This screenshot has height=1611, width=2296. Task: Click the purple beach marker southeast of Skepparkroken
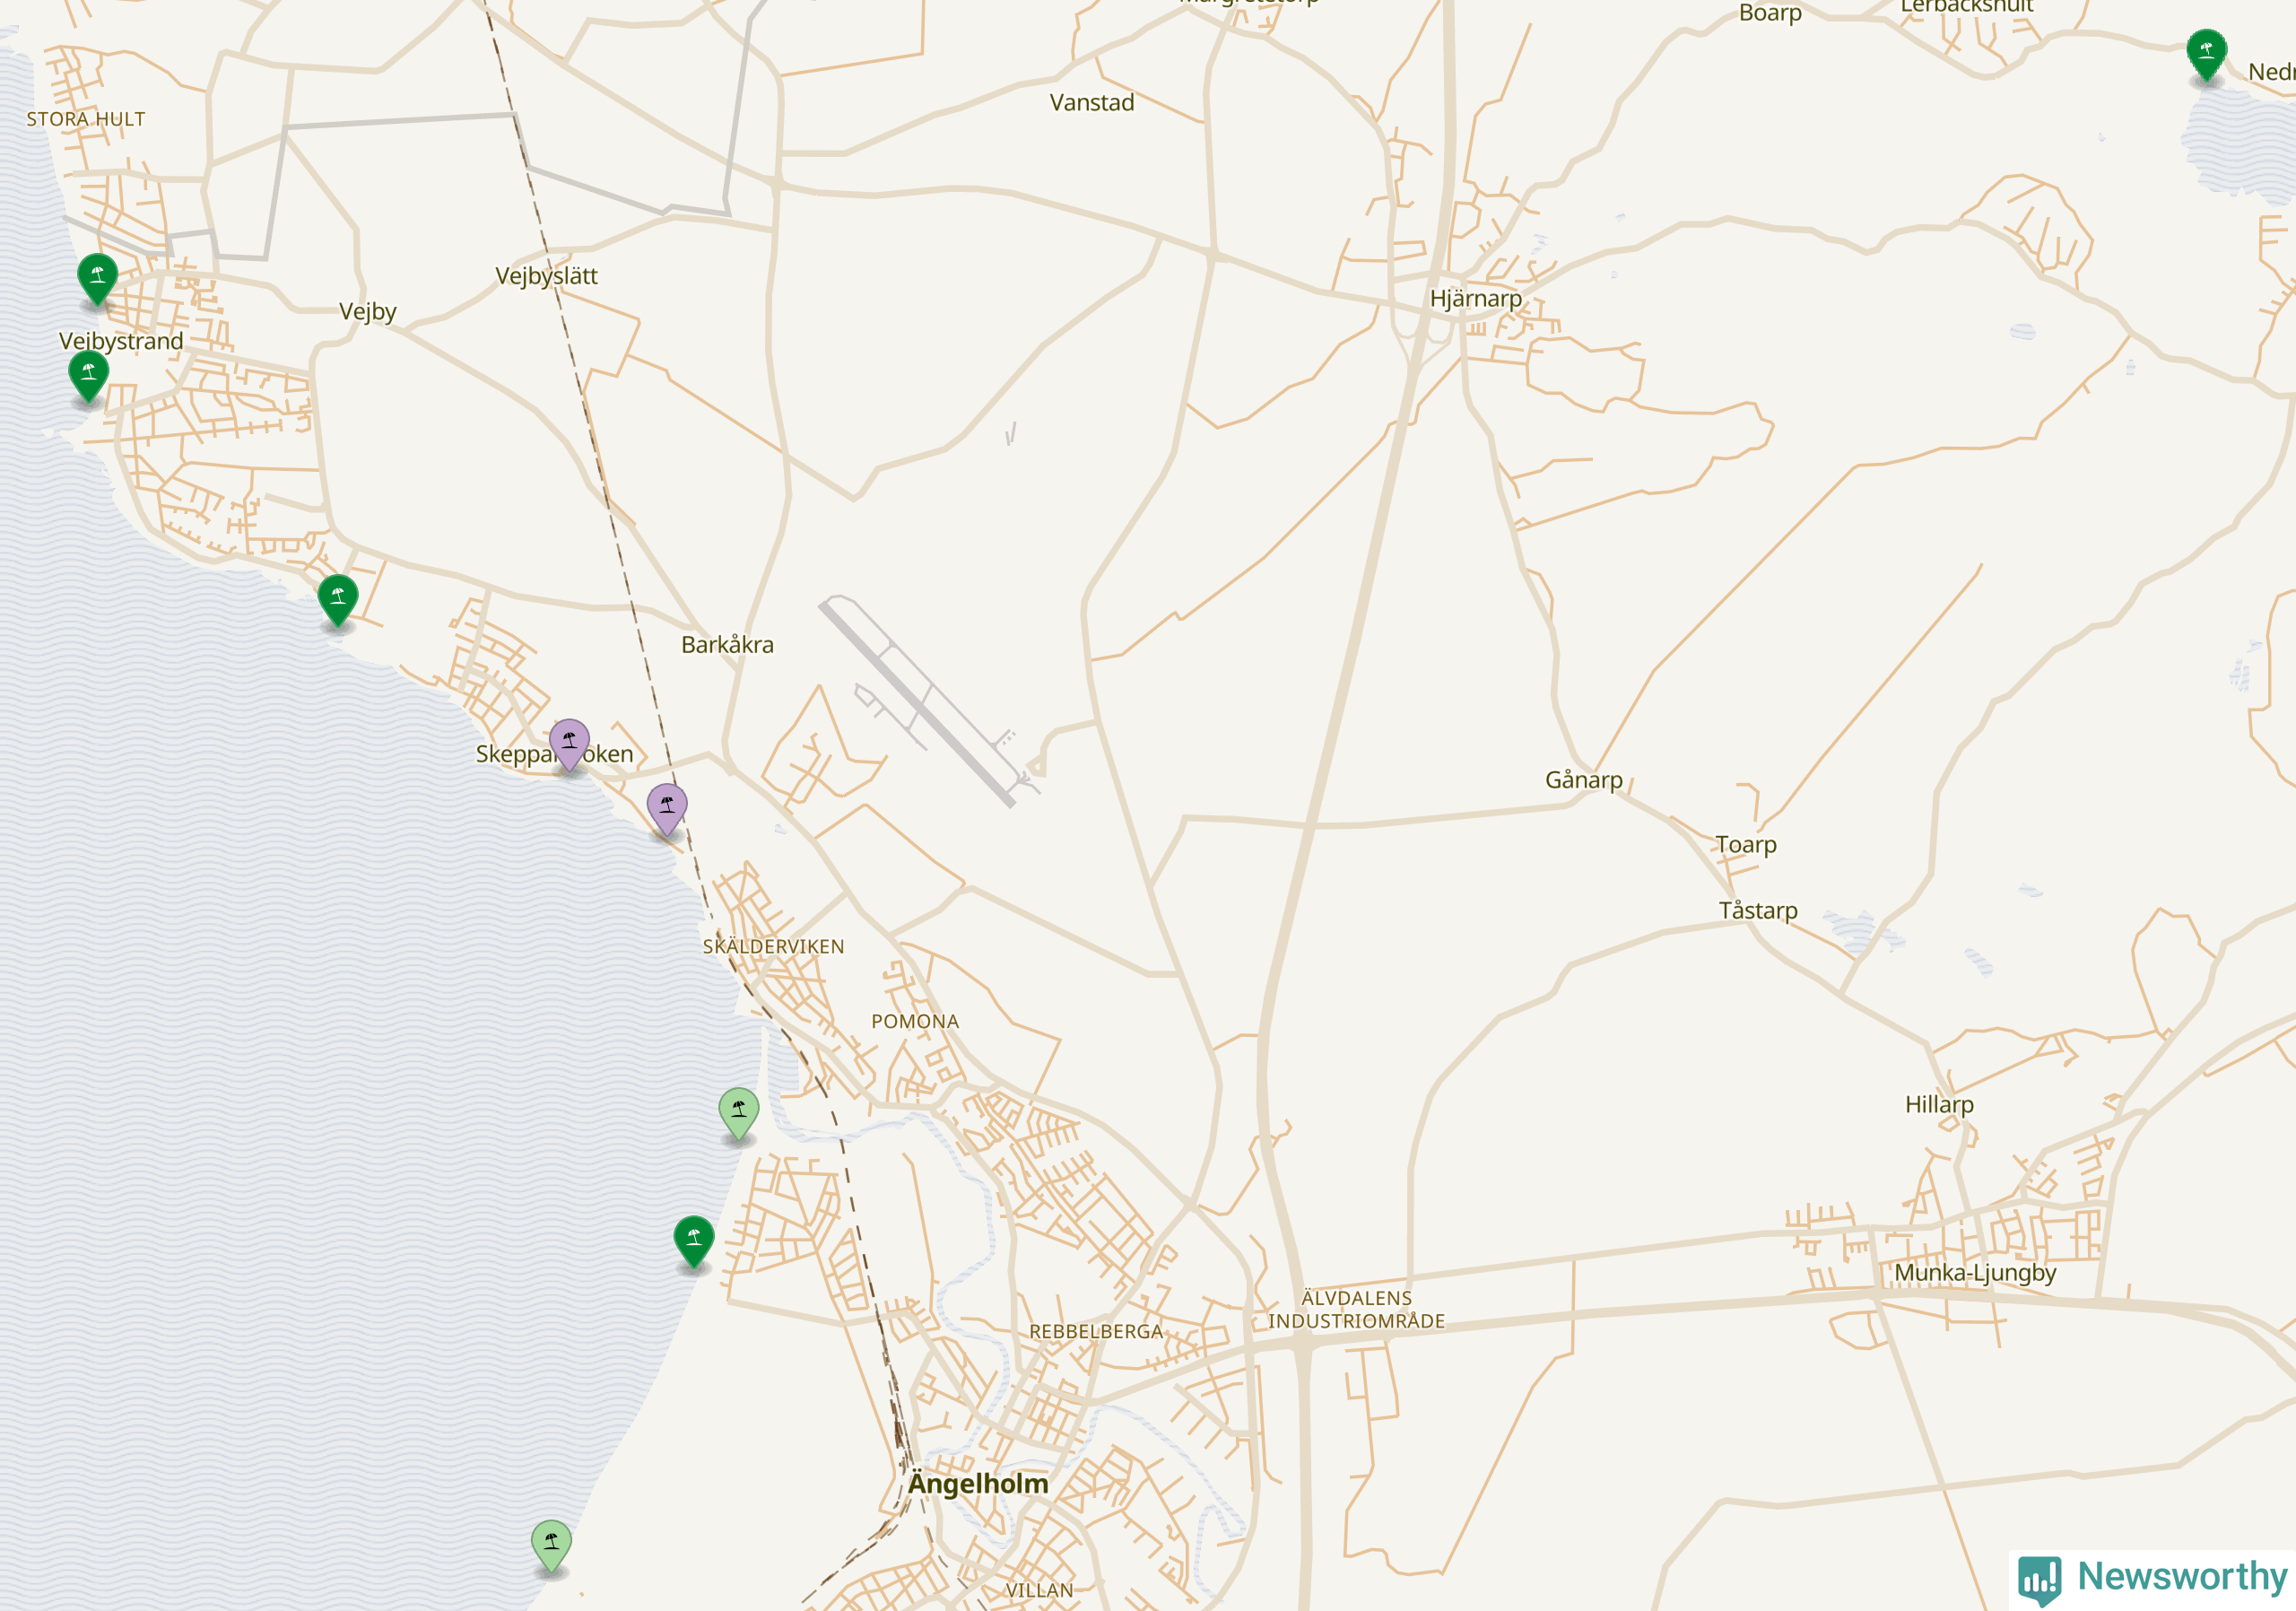pos(667,809)
